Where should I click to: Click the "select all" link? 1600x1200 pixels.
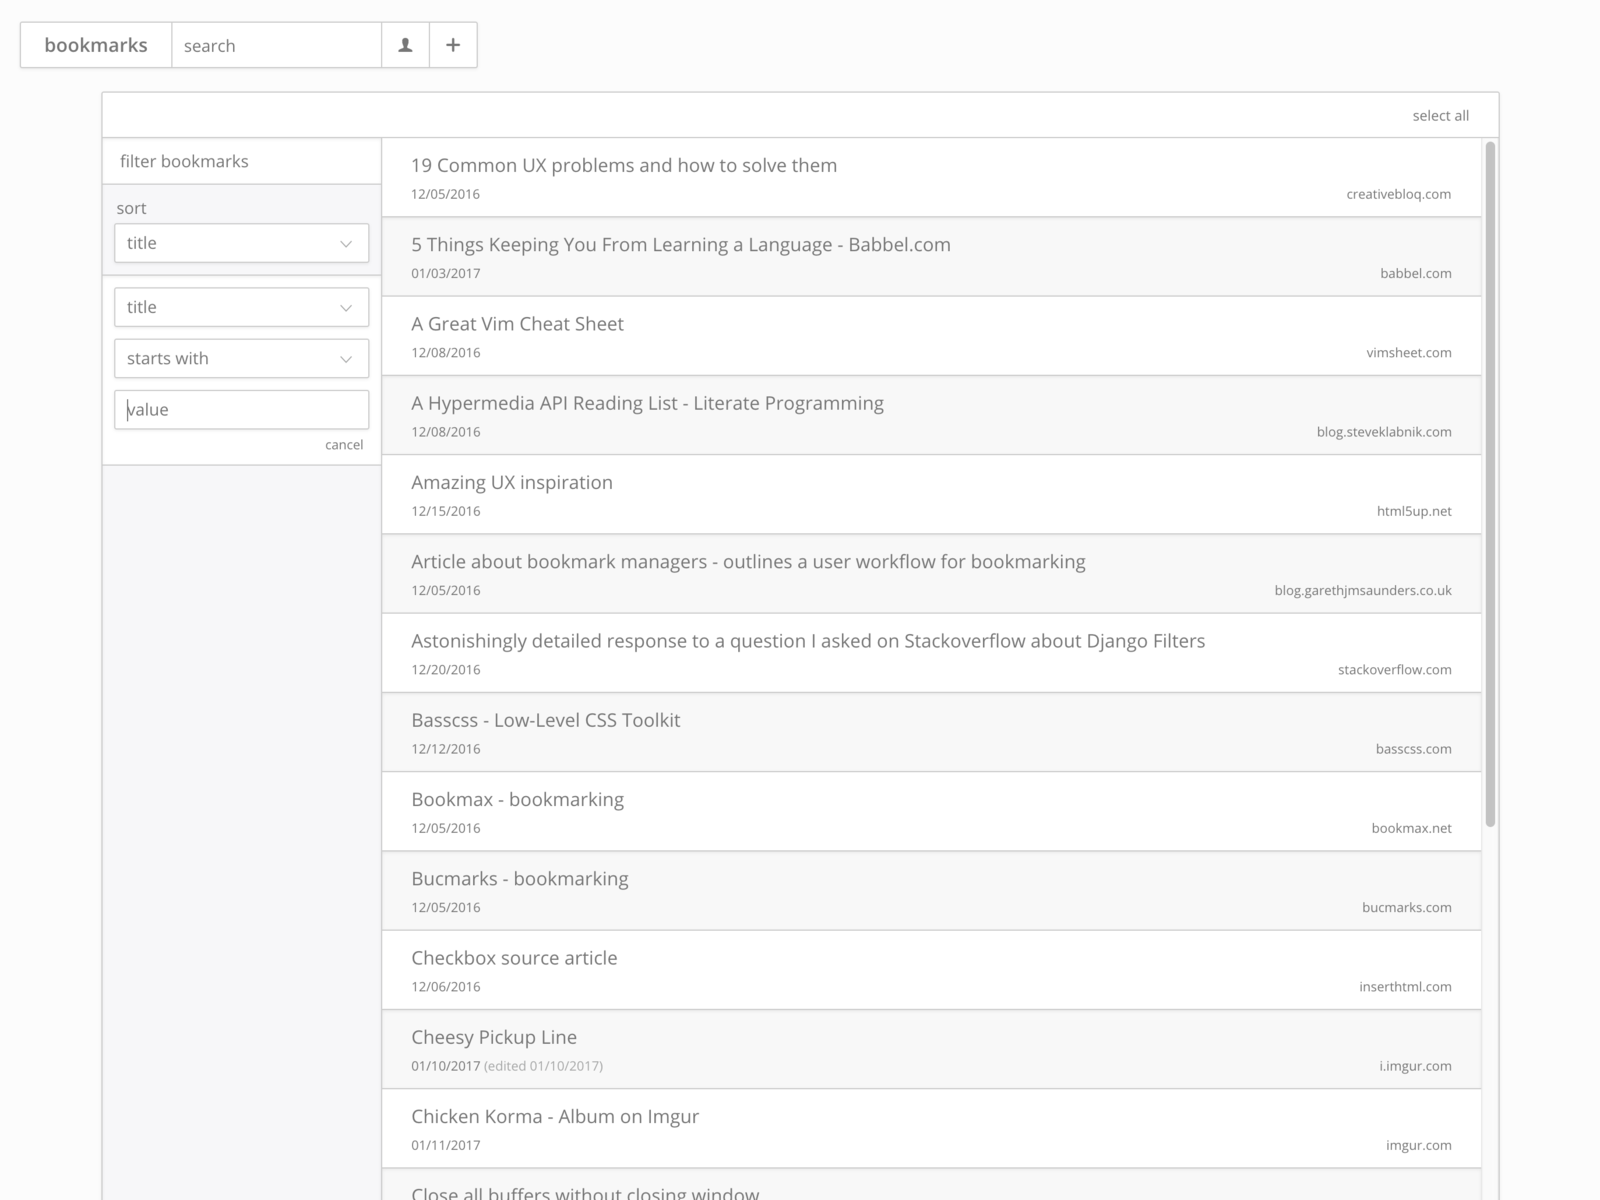coord(1440,115)
